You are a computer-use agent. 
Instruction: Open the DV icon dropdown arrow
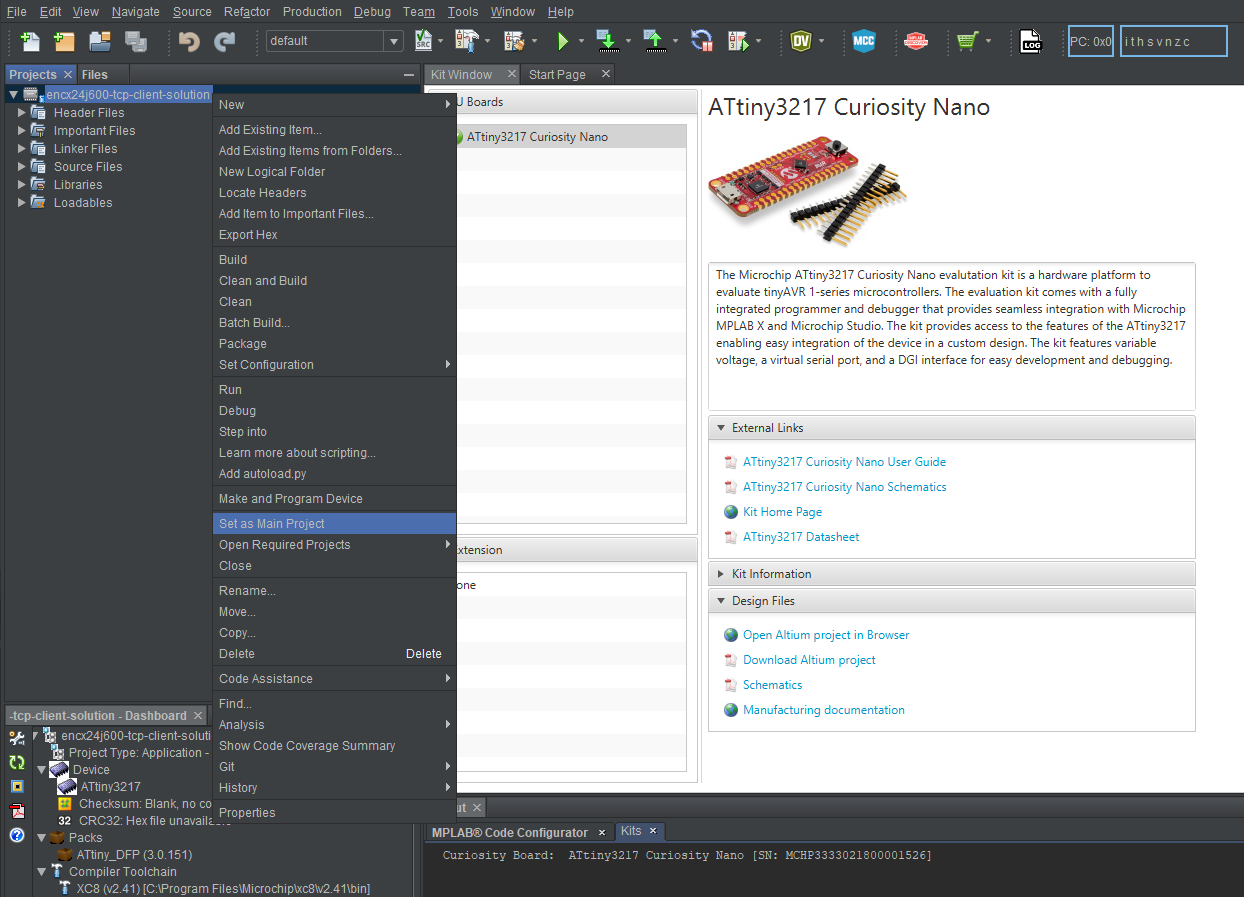pyautogui.click(x=821, y=41)
